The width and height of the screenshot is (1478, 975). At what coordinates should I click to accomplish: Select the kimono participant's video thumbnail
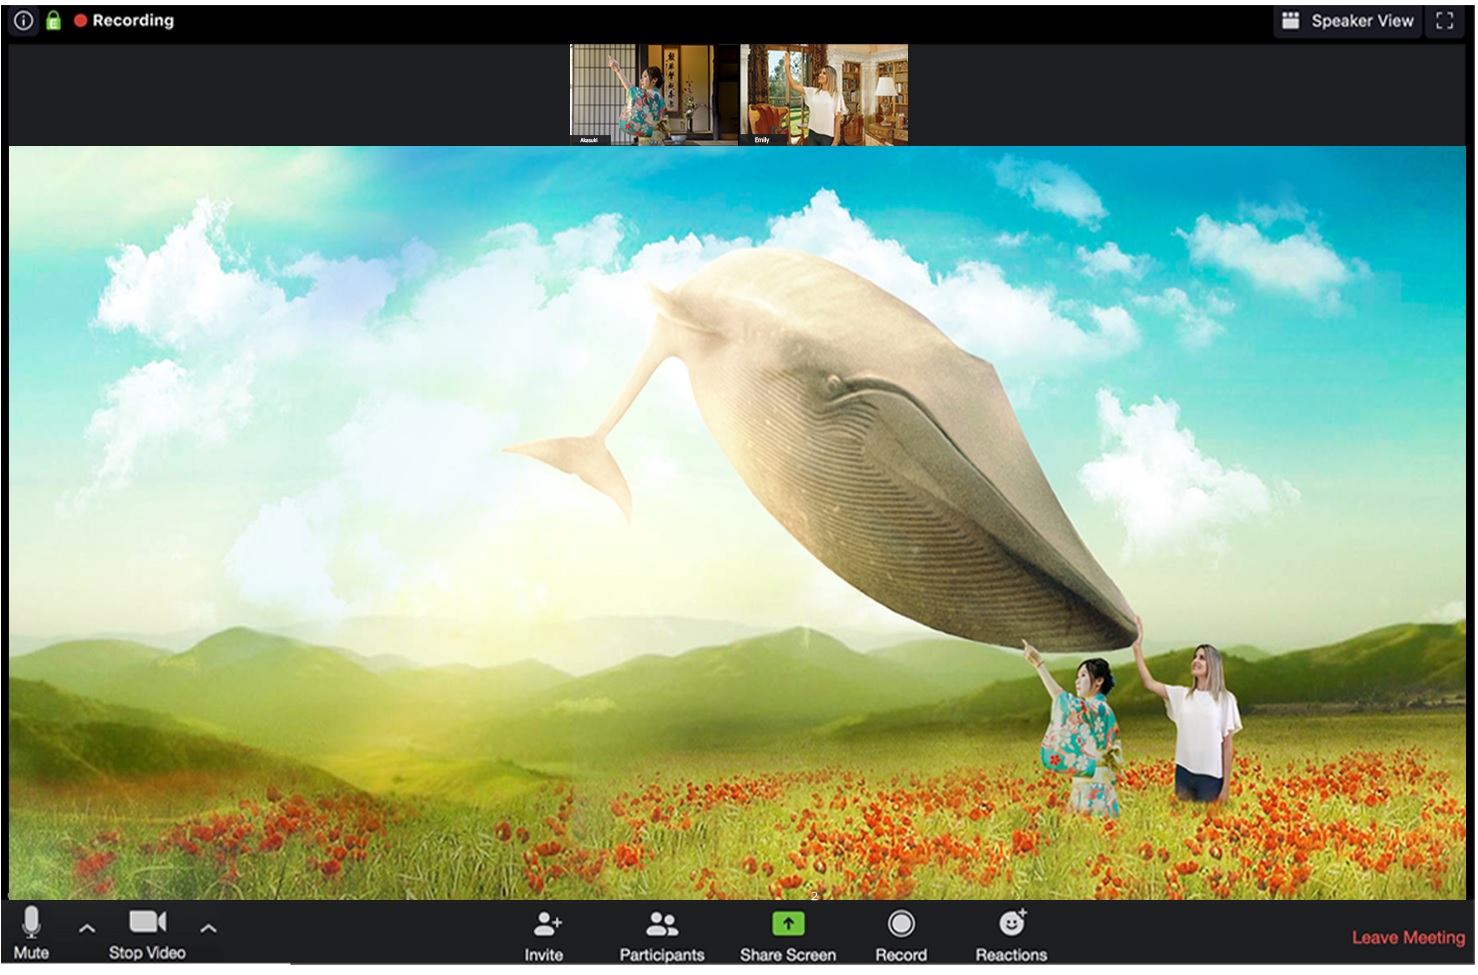654,94
